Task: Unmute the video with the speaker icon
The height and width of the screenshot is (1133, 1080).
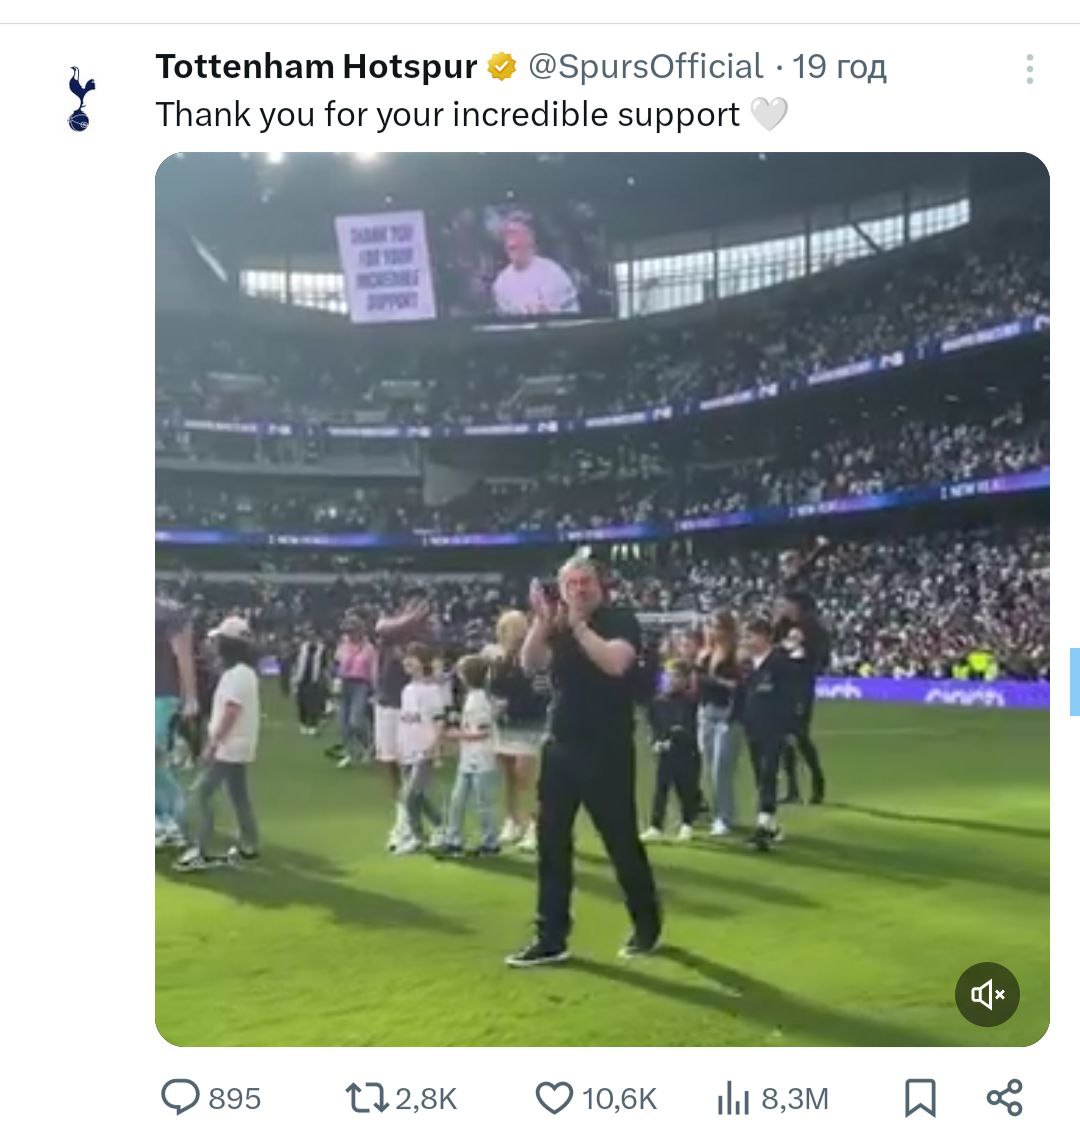Action: [986, 994]
